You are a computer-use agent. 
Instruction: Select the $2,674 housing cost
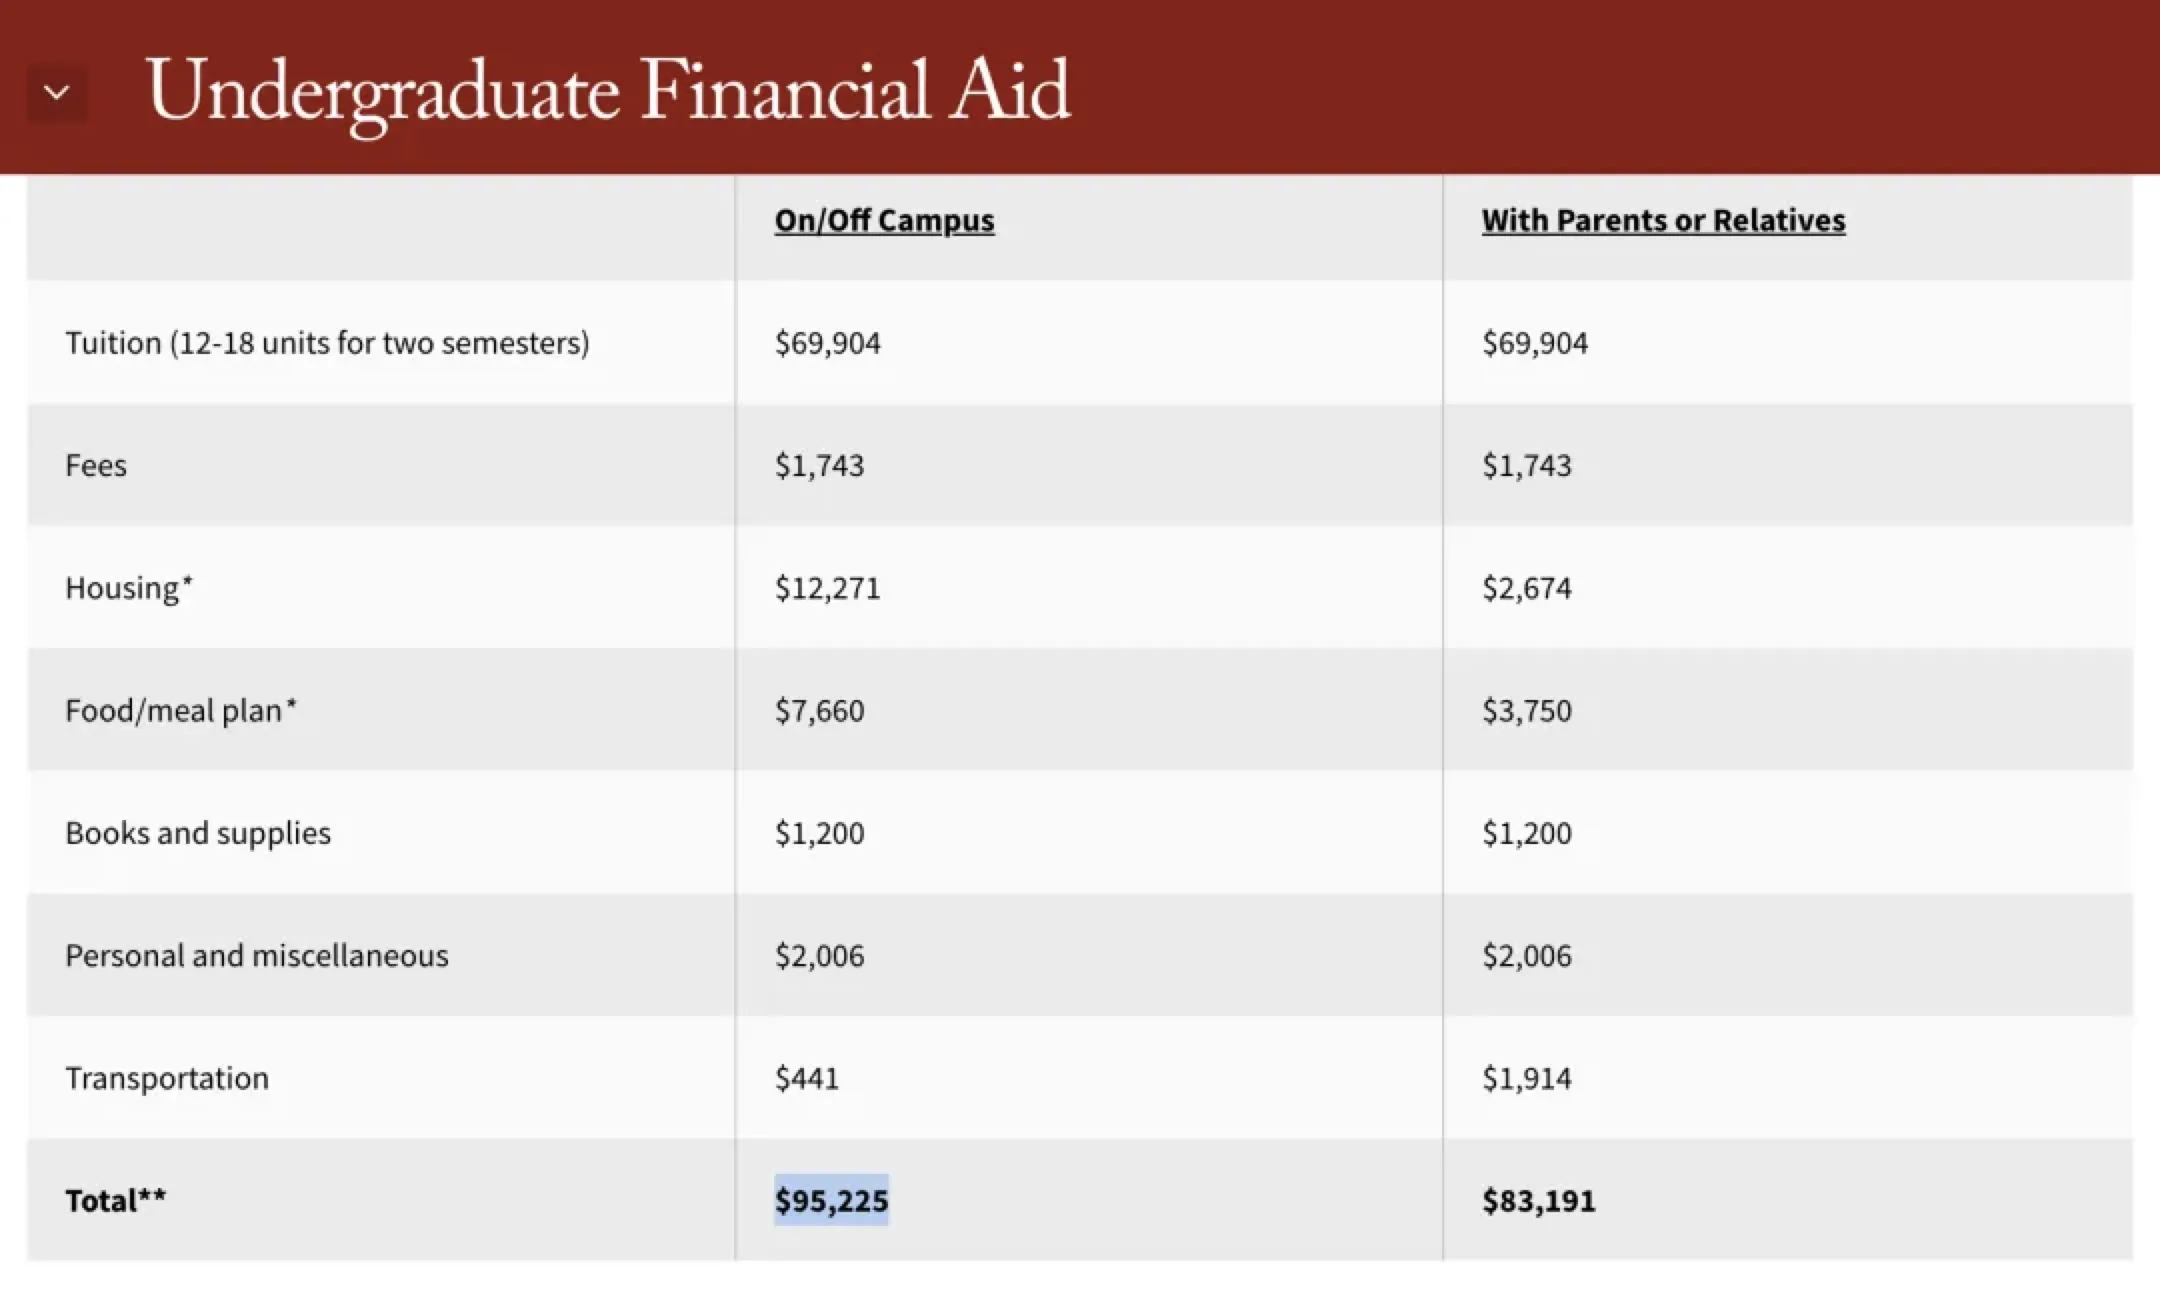coord(1526,588)
